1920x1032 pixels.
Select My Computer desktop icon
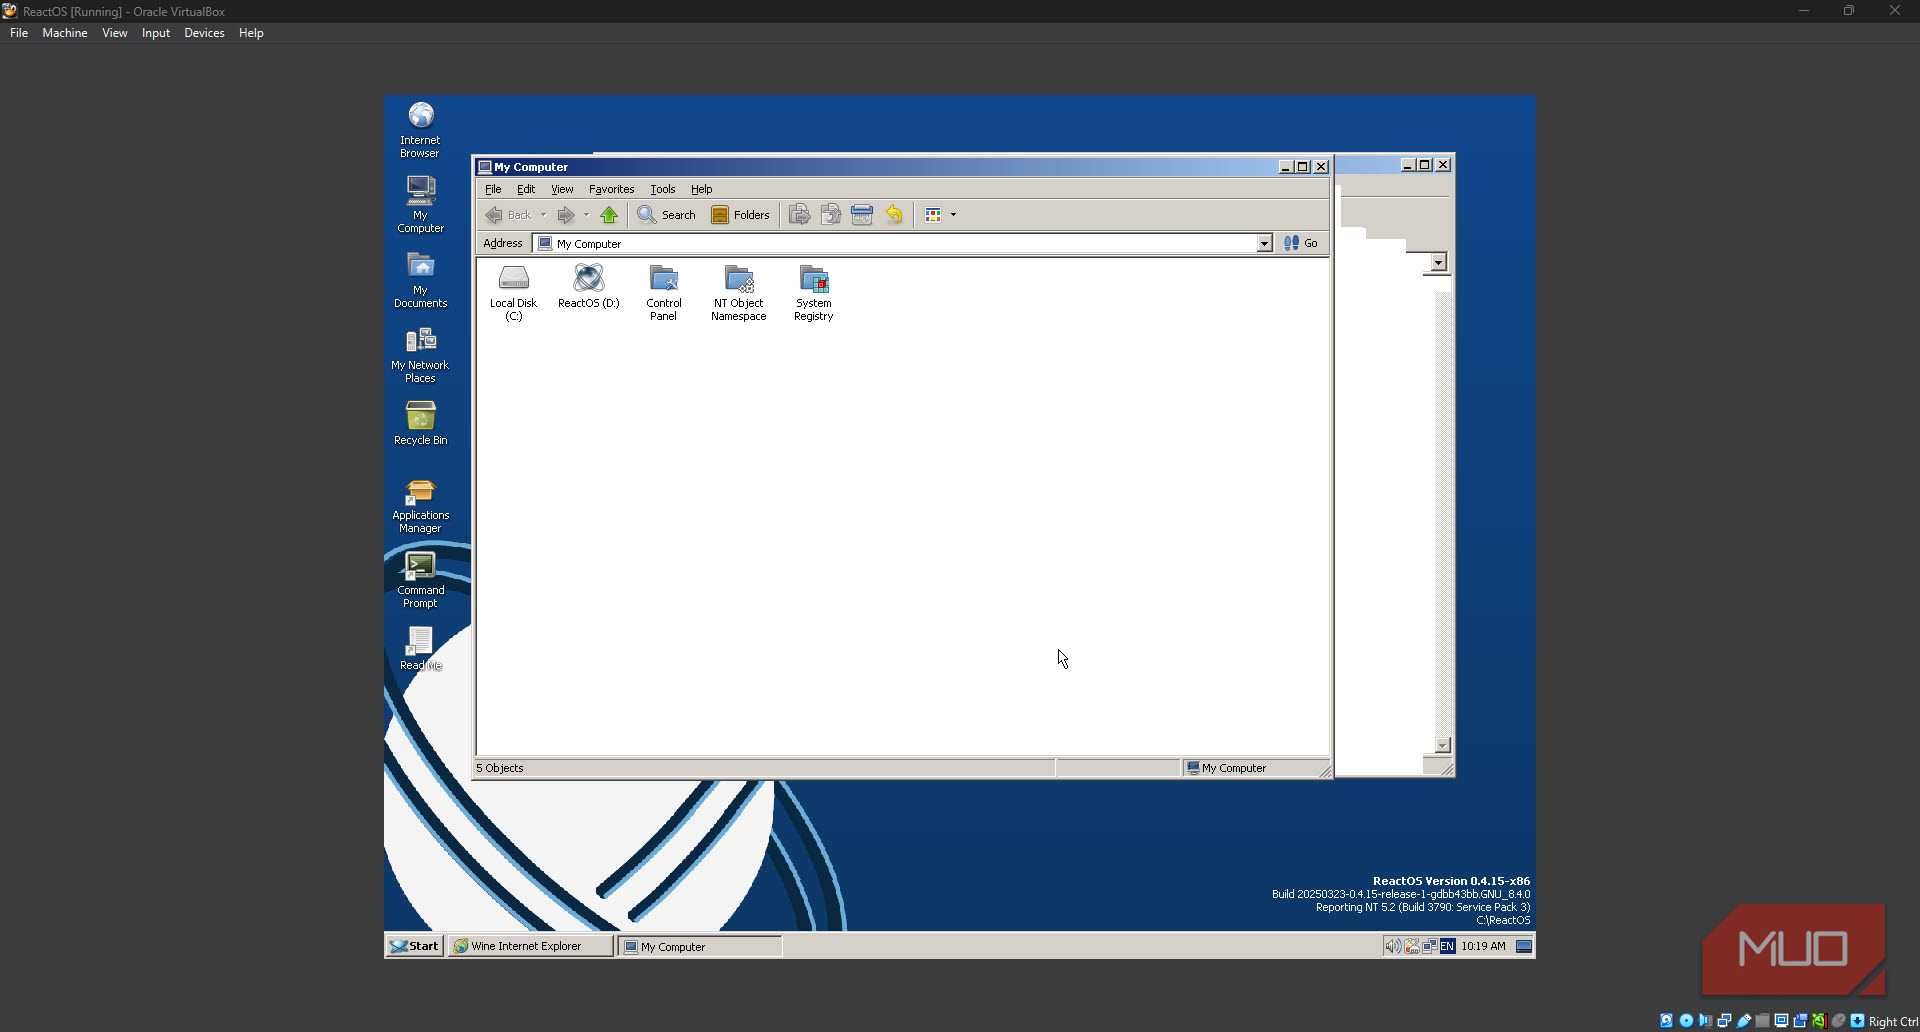[x=420, y=205]
